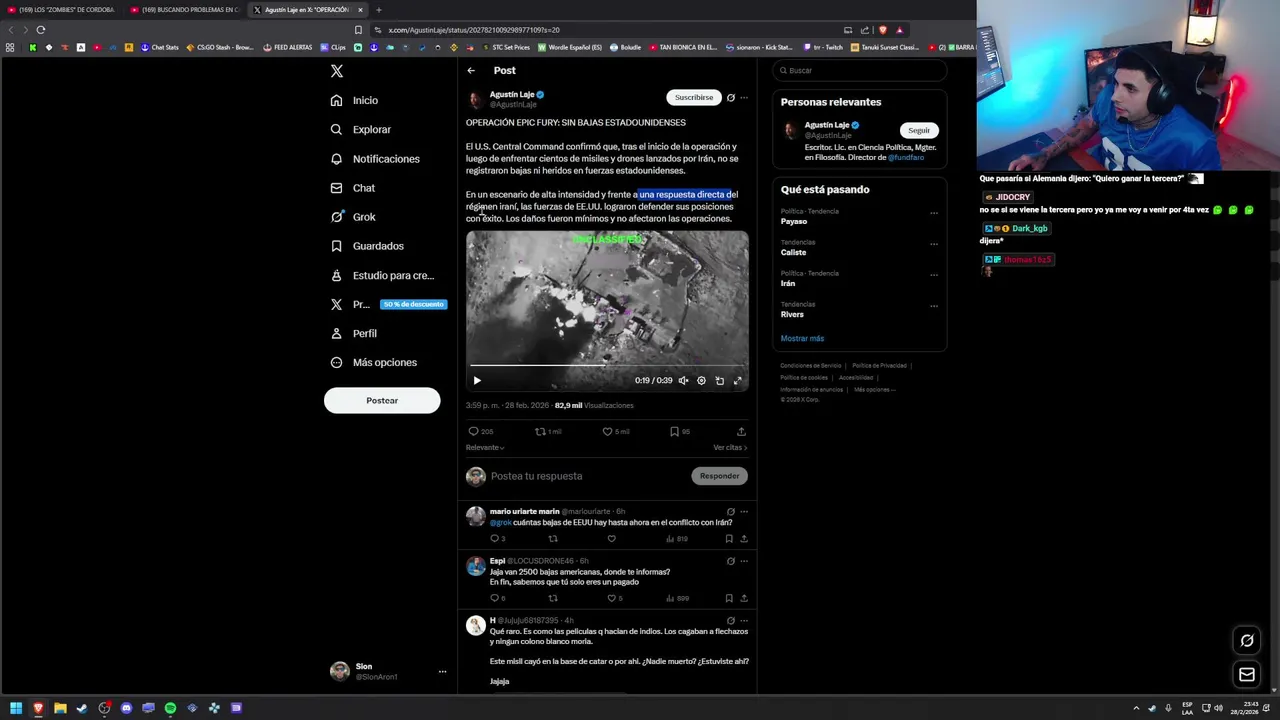Screen dimensions: 1280x720
Task: Open Wordle Español bookmark
Action: [x=570, y=47]
